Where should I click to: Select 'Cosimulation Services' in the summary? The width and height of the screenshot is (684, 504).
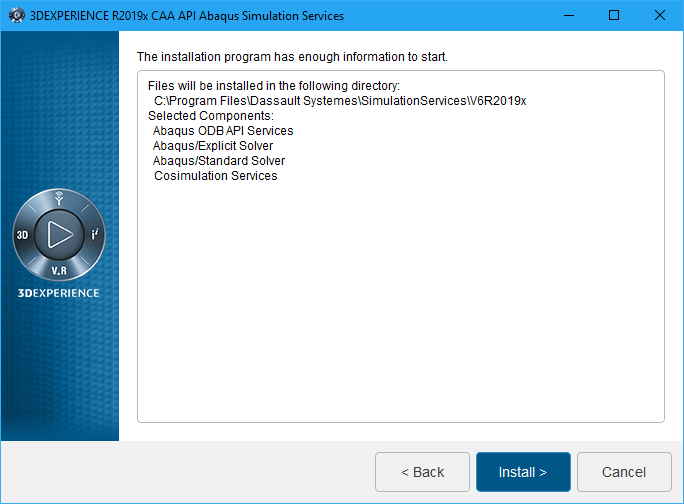tap(215, 176)
